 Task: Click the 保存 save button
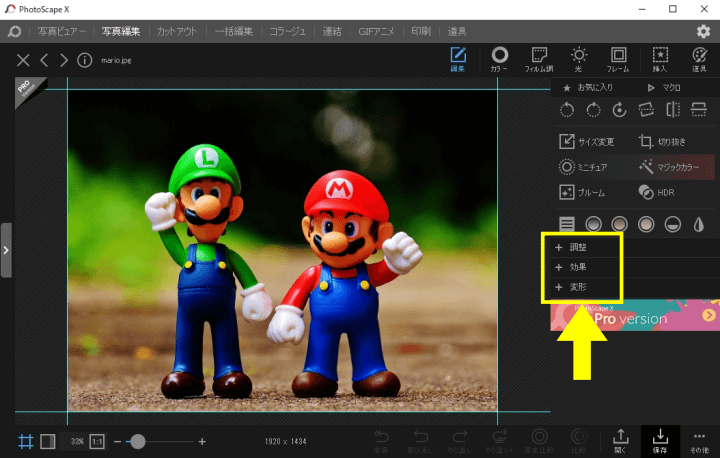click(x=660, y=441)
